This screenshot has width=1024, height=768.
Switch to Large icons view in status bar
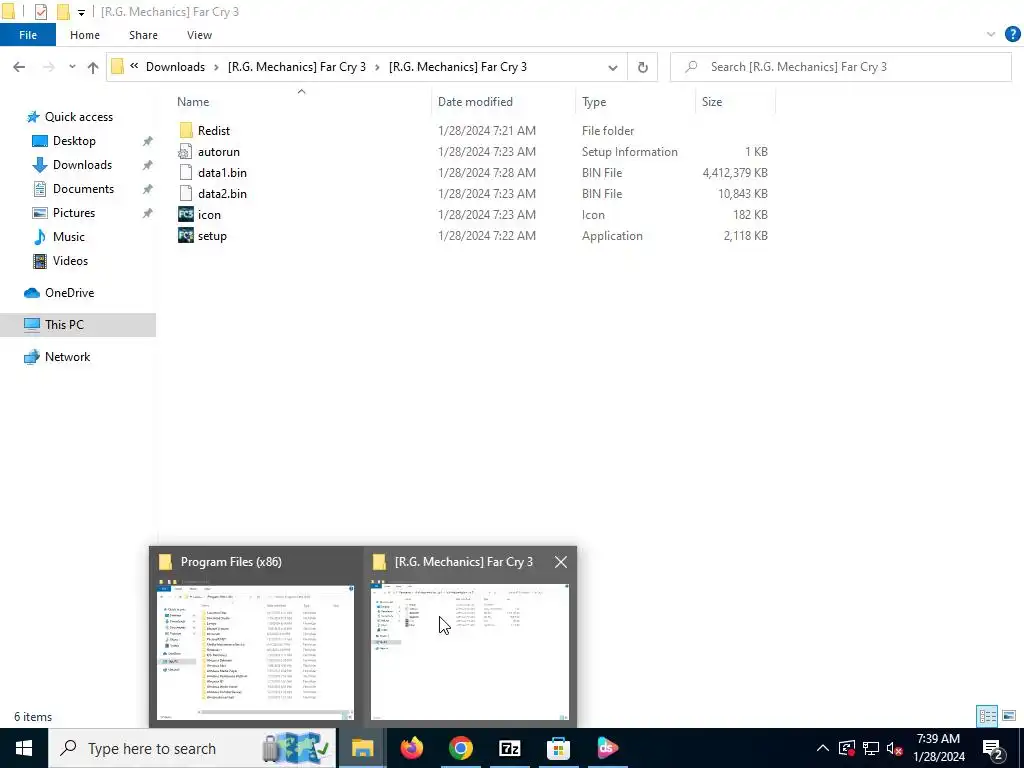click(1009, 716)
